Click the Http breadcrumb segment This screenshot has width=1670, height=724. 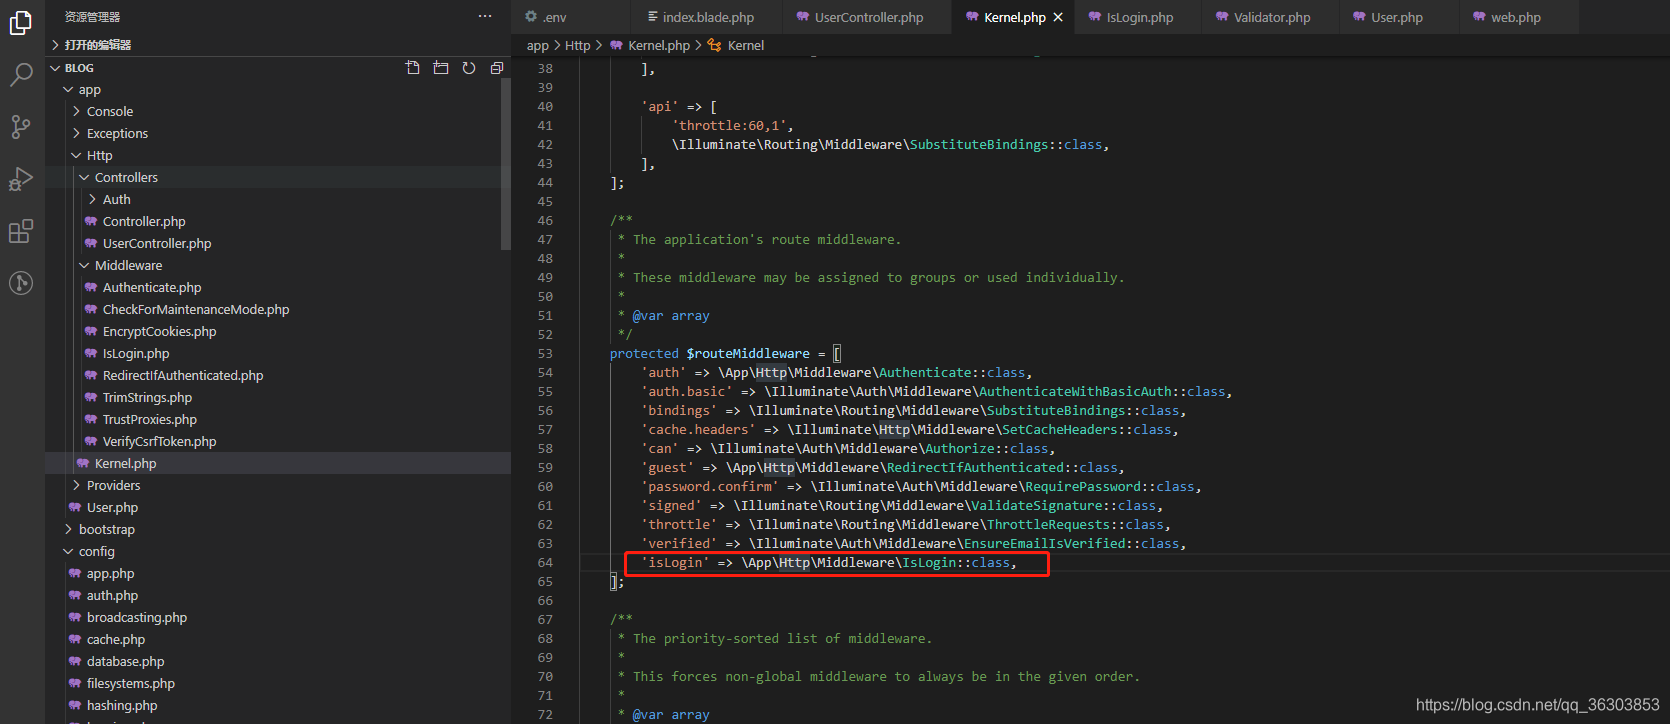point(577,45)
